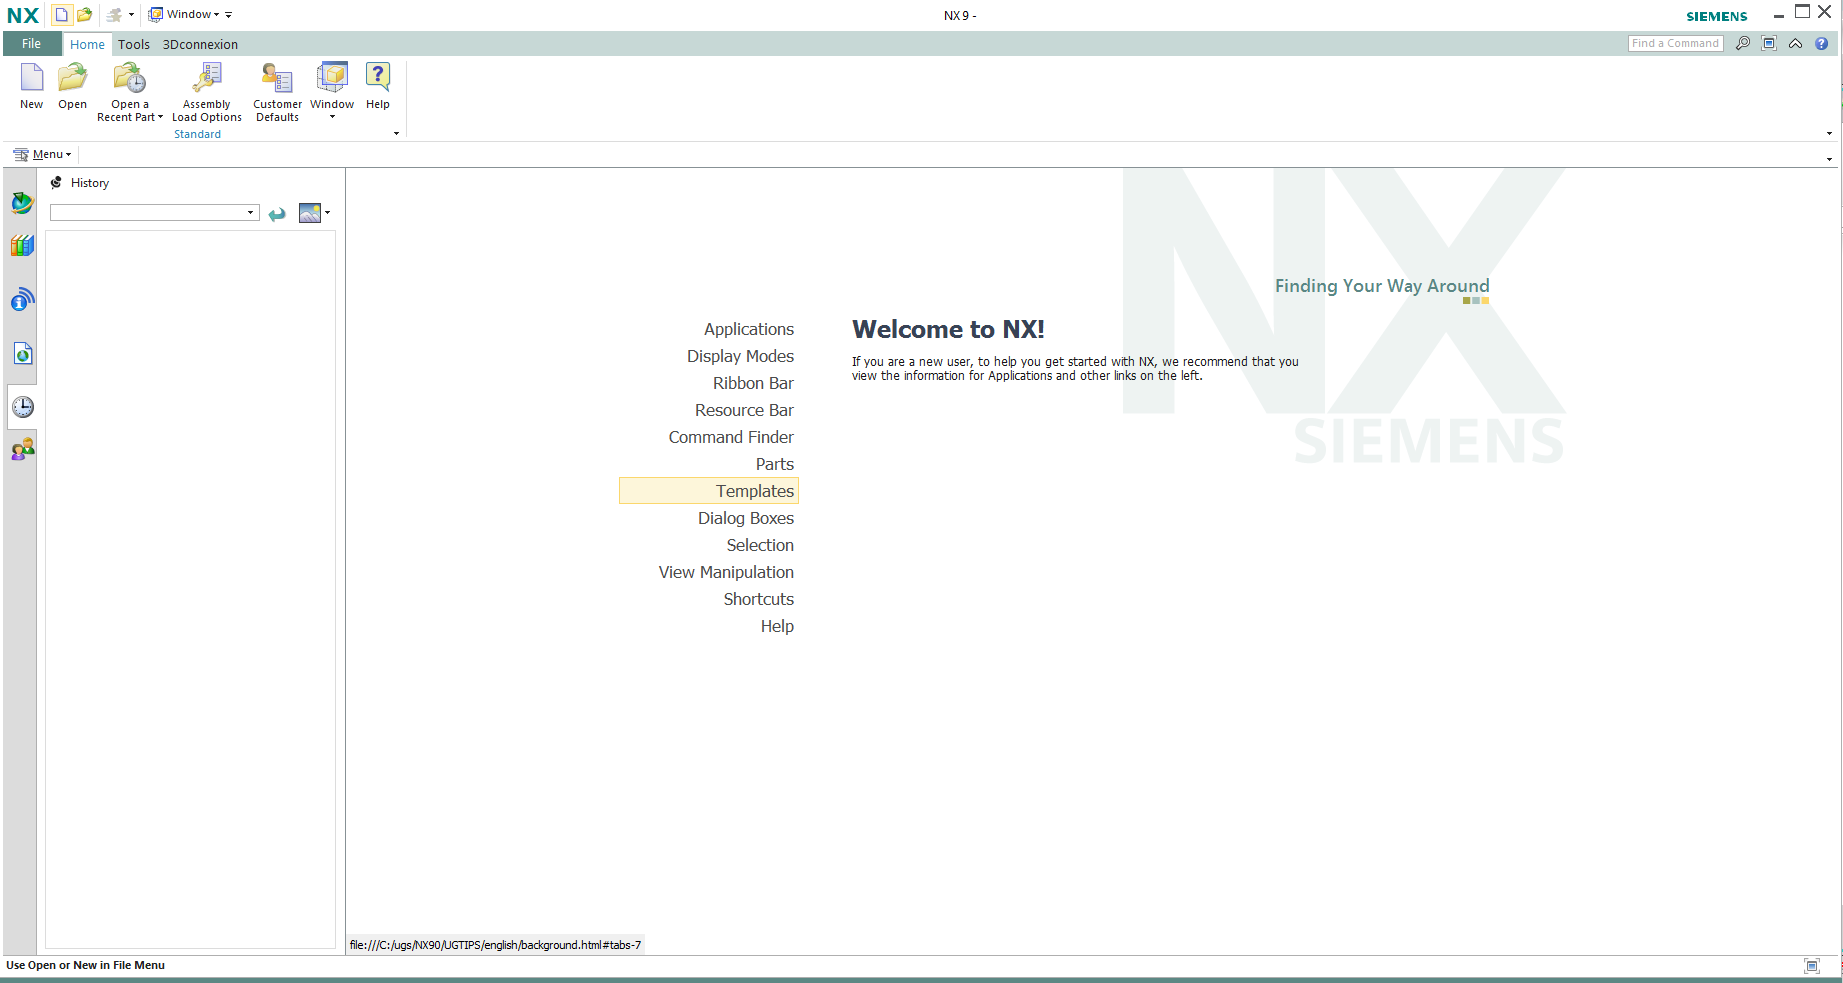
Task: Launch Customer Defaults
Action: coord(277,92)
